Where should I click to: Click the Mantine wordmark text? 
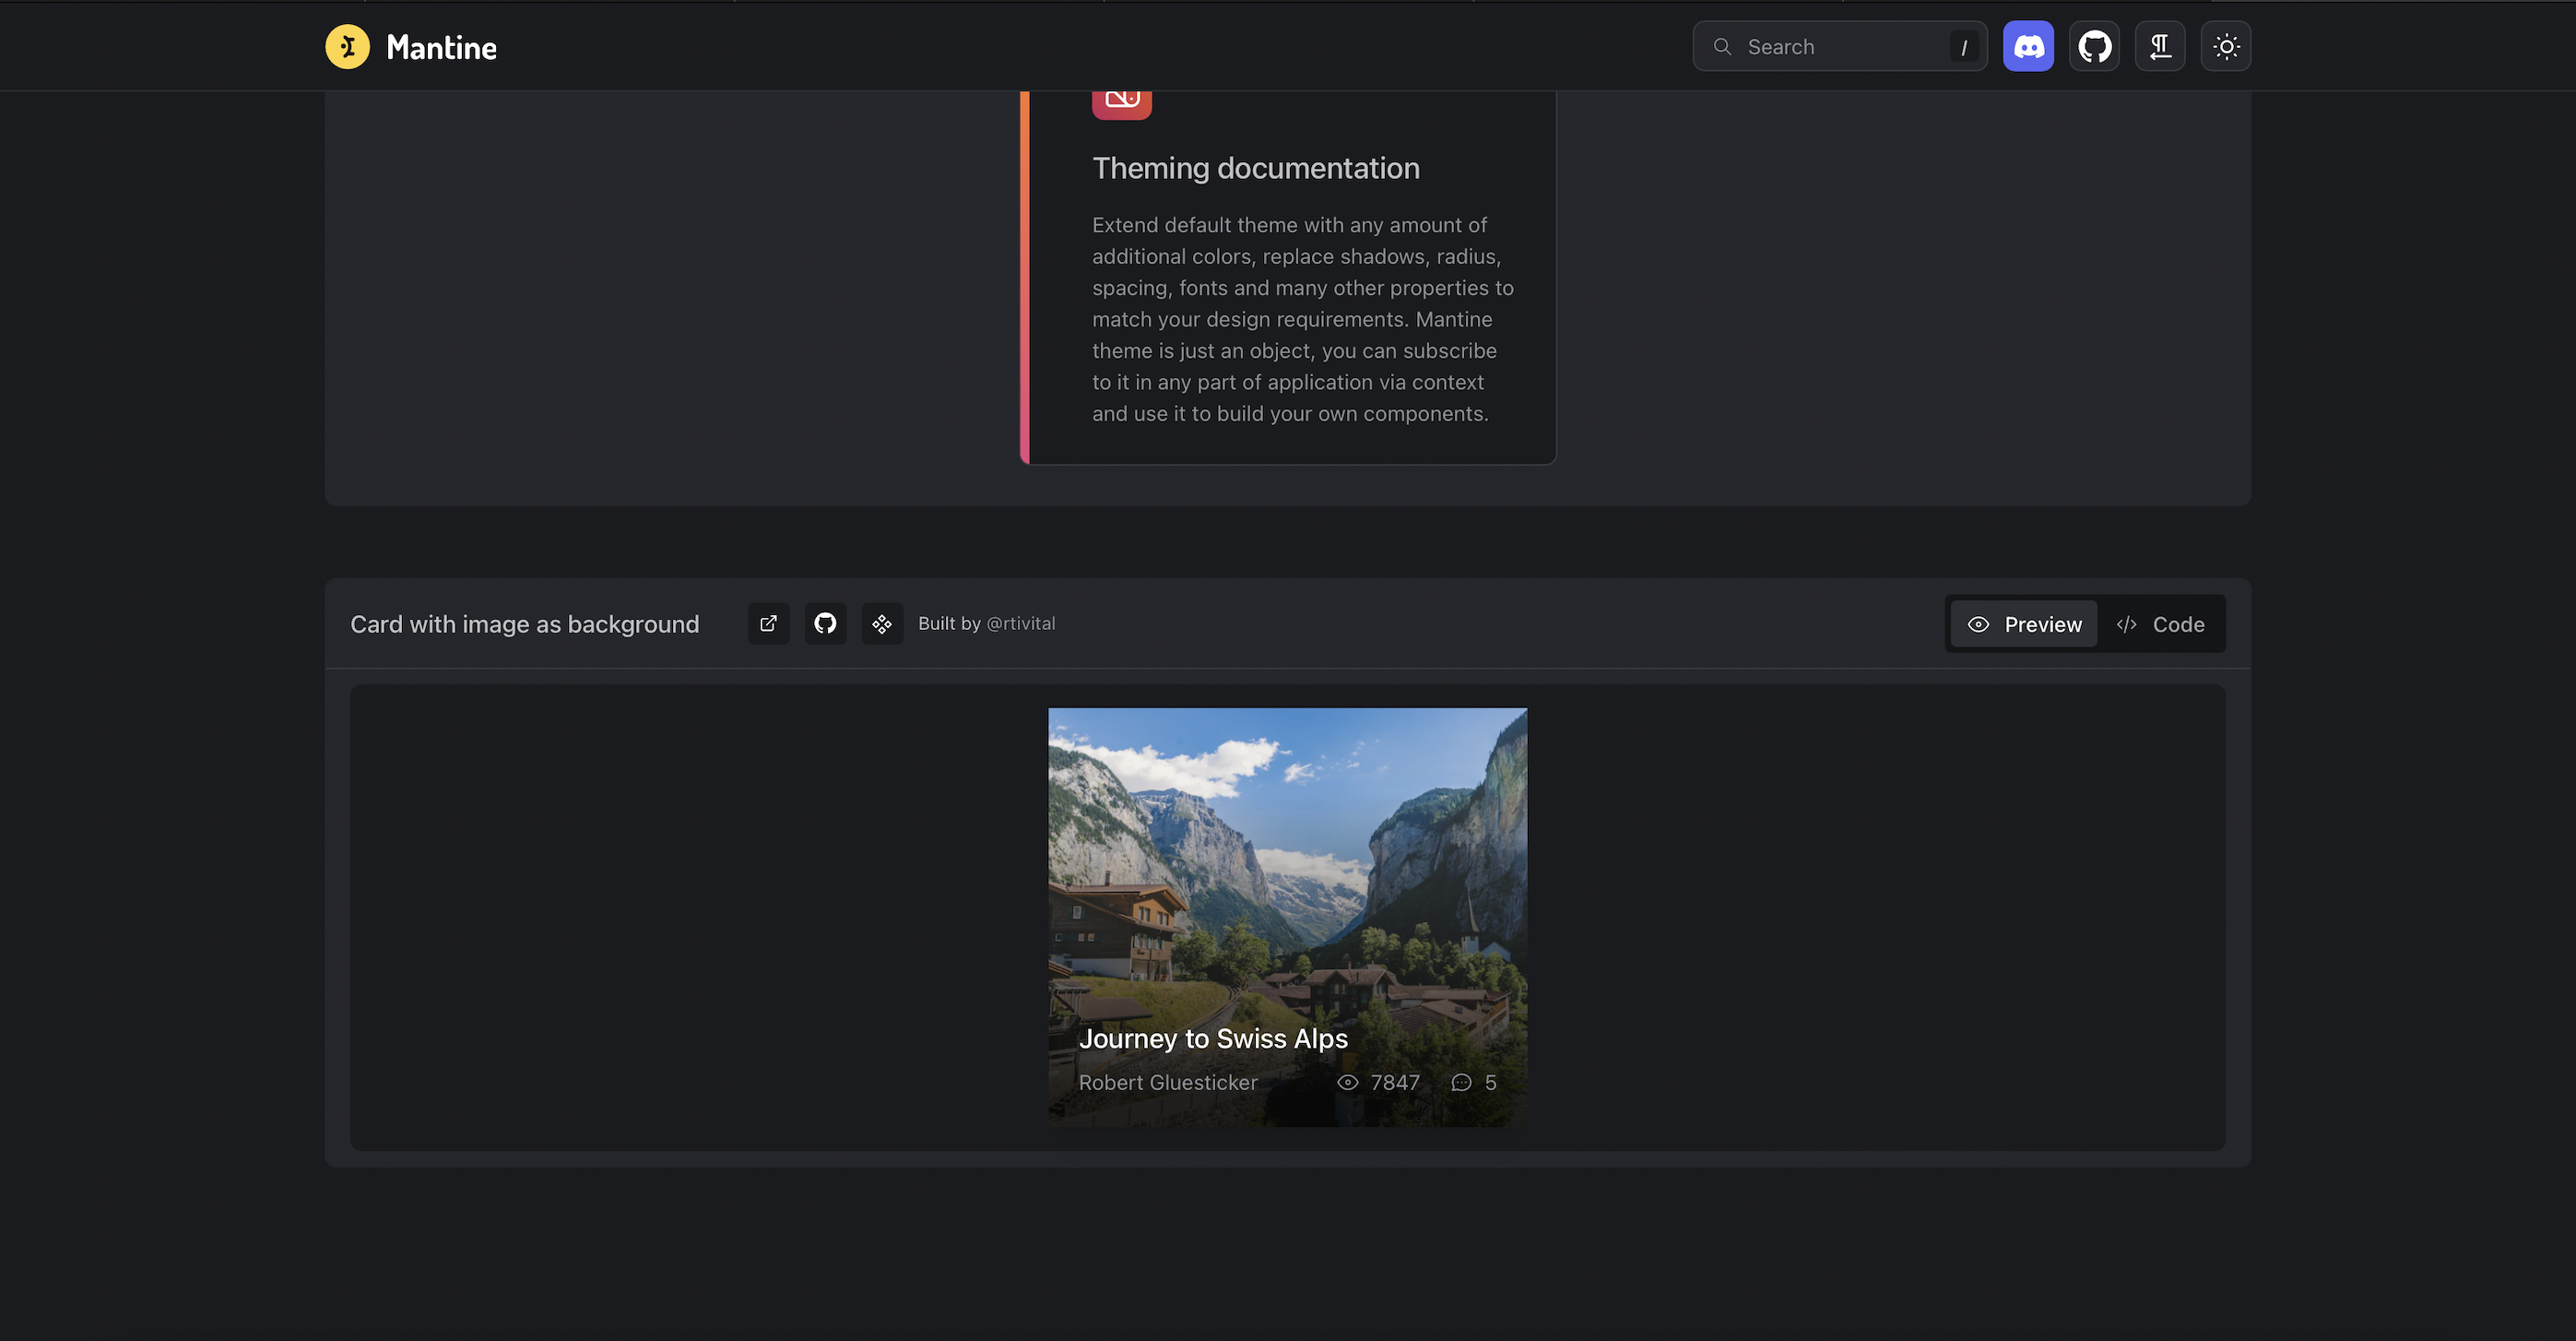pos(441,48)
